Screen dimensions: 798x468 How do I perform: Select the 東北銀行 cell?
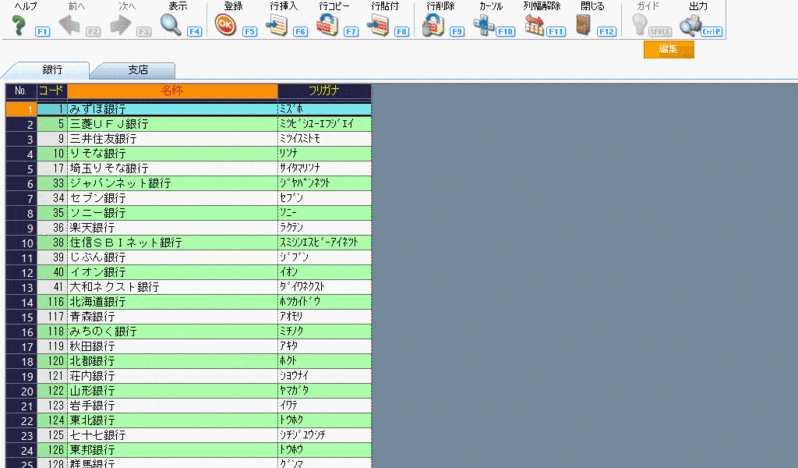173,420
